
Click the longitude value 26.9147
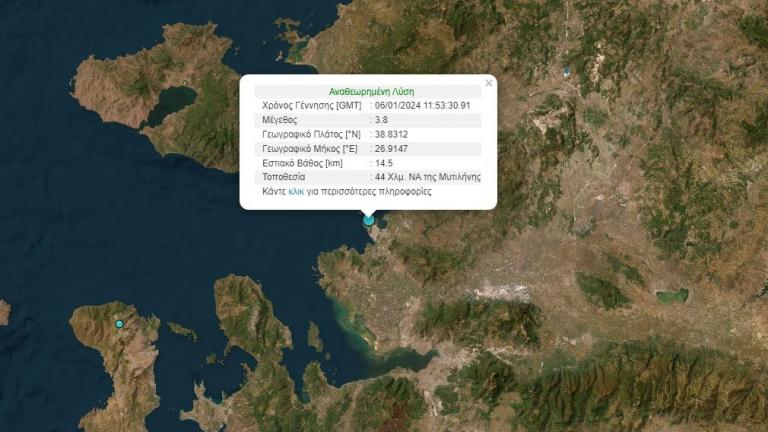pos(391,148)
